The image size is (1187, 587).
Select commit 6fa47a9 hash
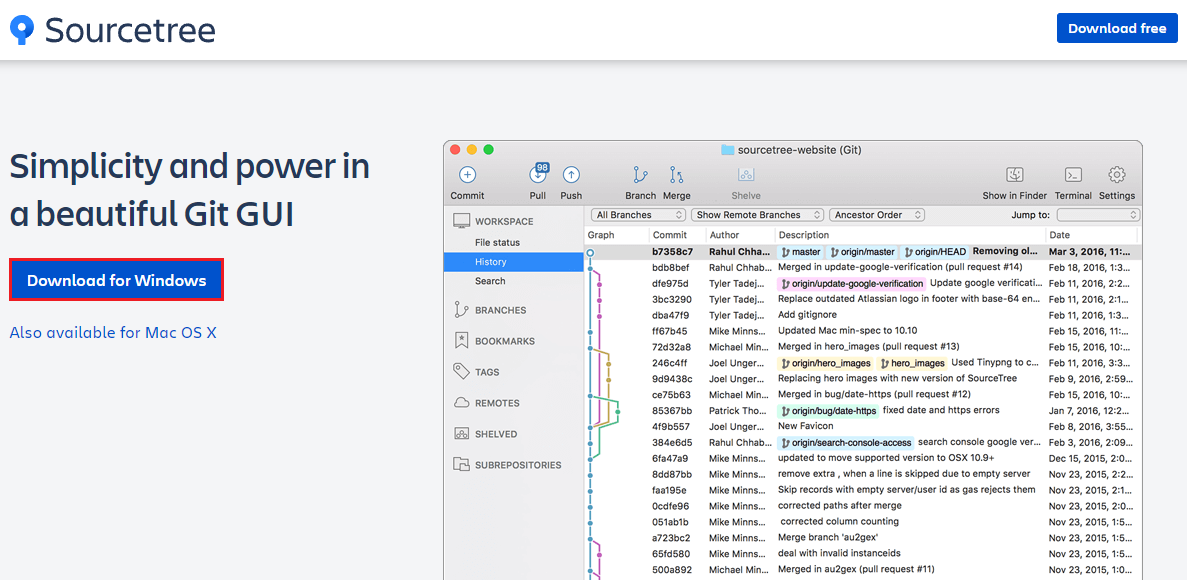[x=670, y=458]
